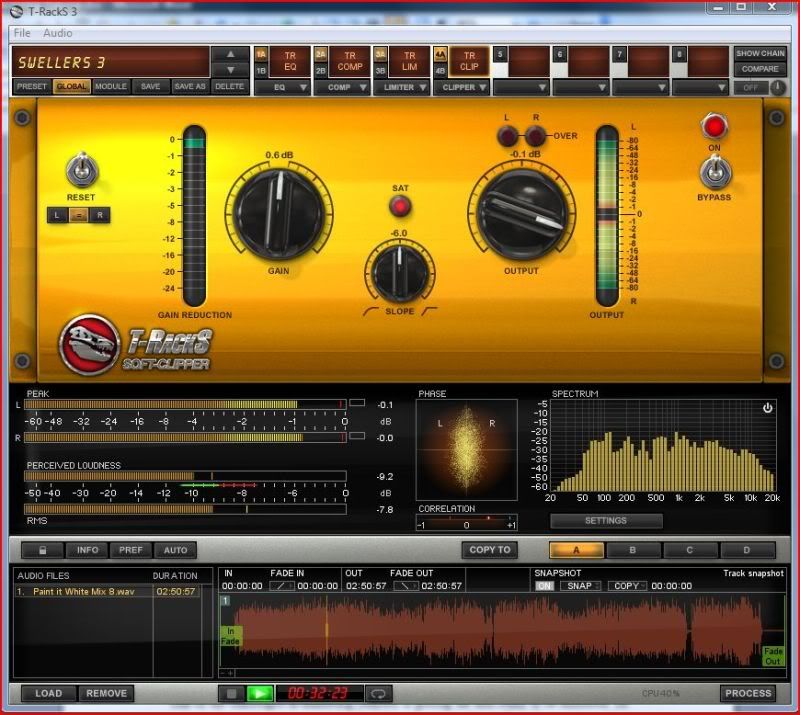The width and height of the screenshot is (800, 715).
Task: Click the DELETE preset button
Action: coord(230,87)
